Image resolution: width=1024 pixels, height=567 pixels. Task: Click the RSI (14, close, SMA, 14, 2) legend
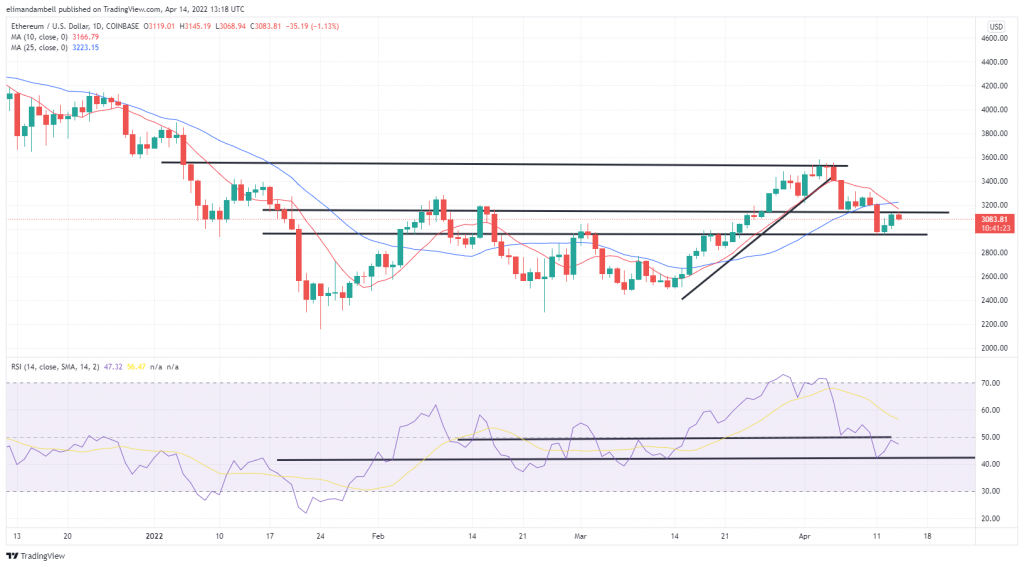pyautogui.click(x=55, y=367)
